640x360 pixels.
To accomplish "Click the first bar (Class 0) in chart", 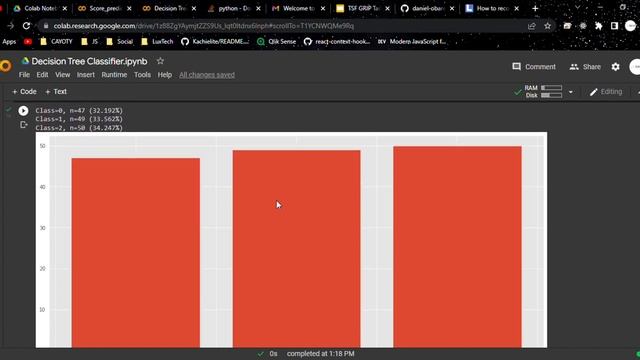I will coord(136,253).
